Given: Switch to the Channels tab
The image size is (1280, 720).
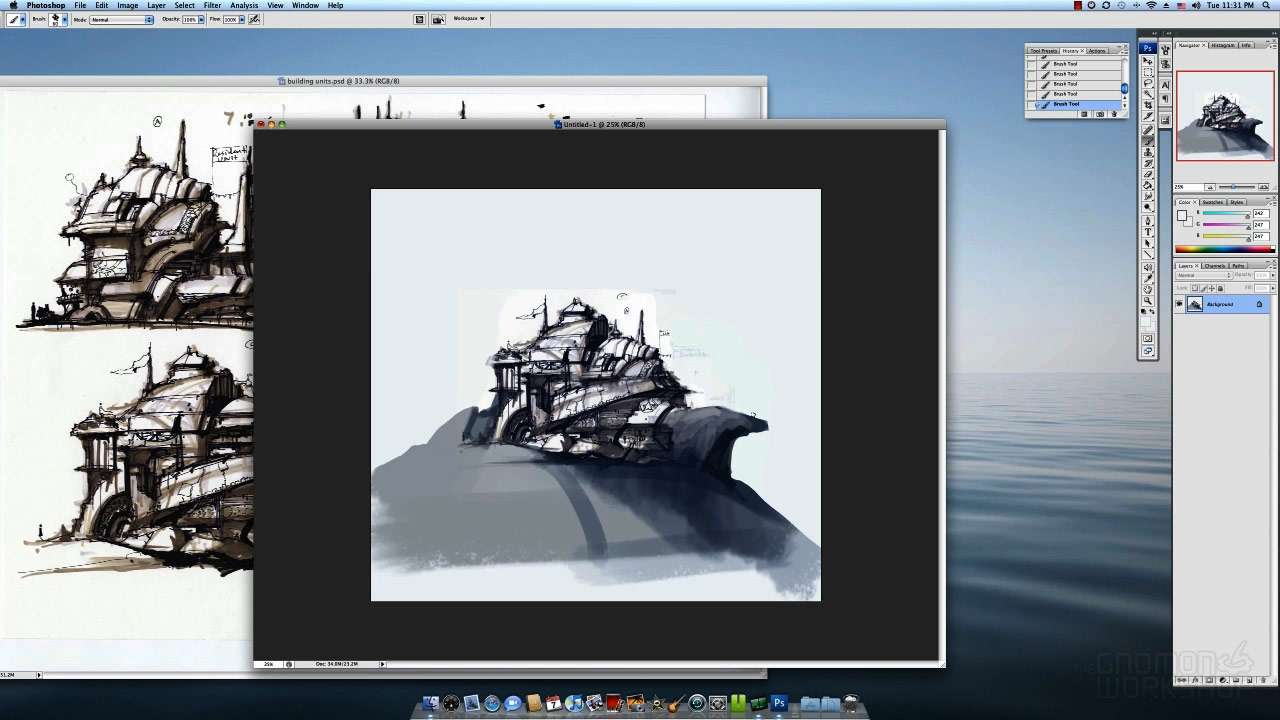Looking at the screenshot, I should [1215, 266].
